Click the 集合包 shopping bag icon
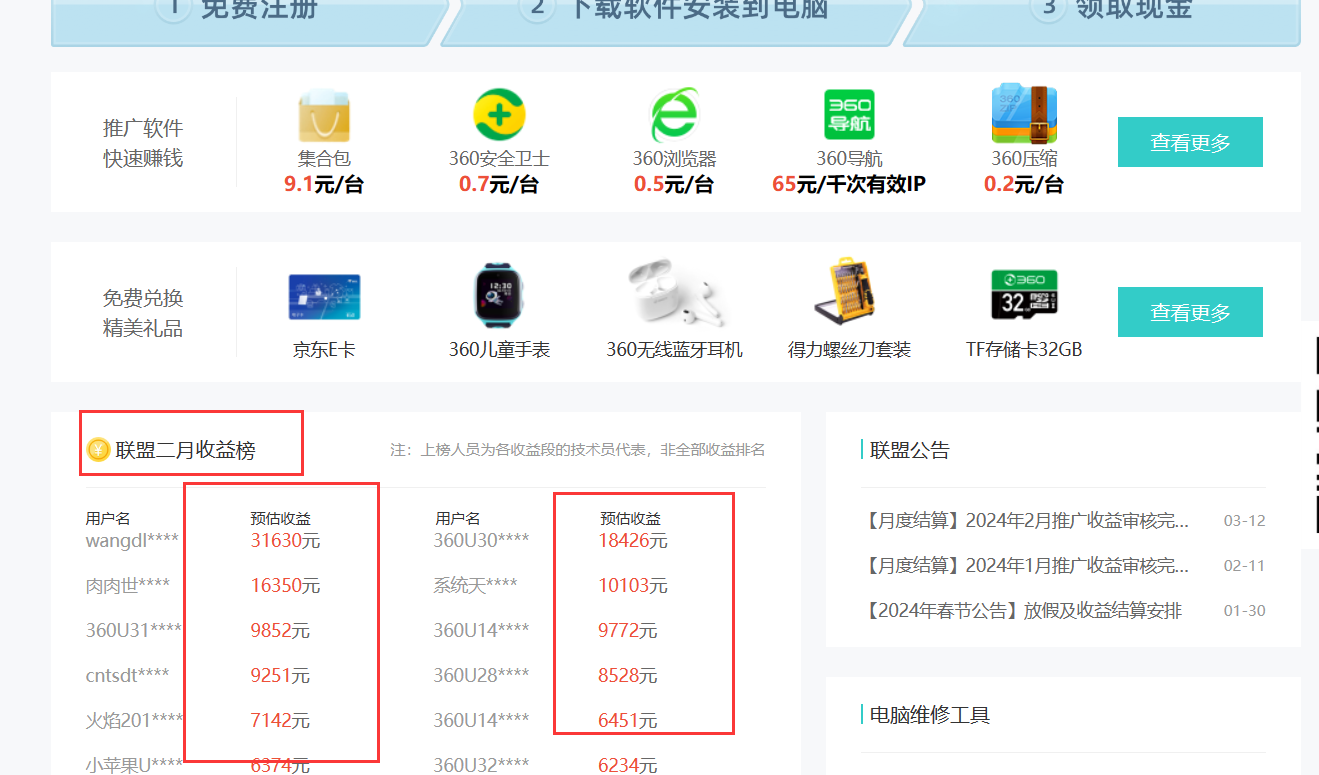Image resolution: width=1319 pixels, height=775 pixels. coord(324,115)
